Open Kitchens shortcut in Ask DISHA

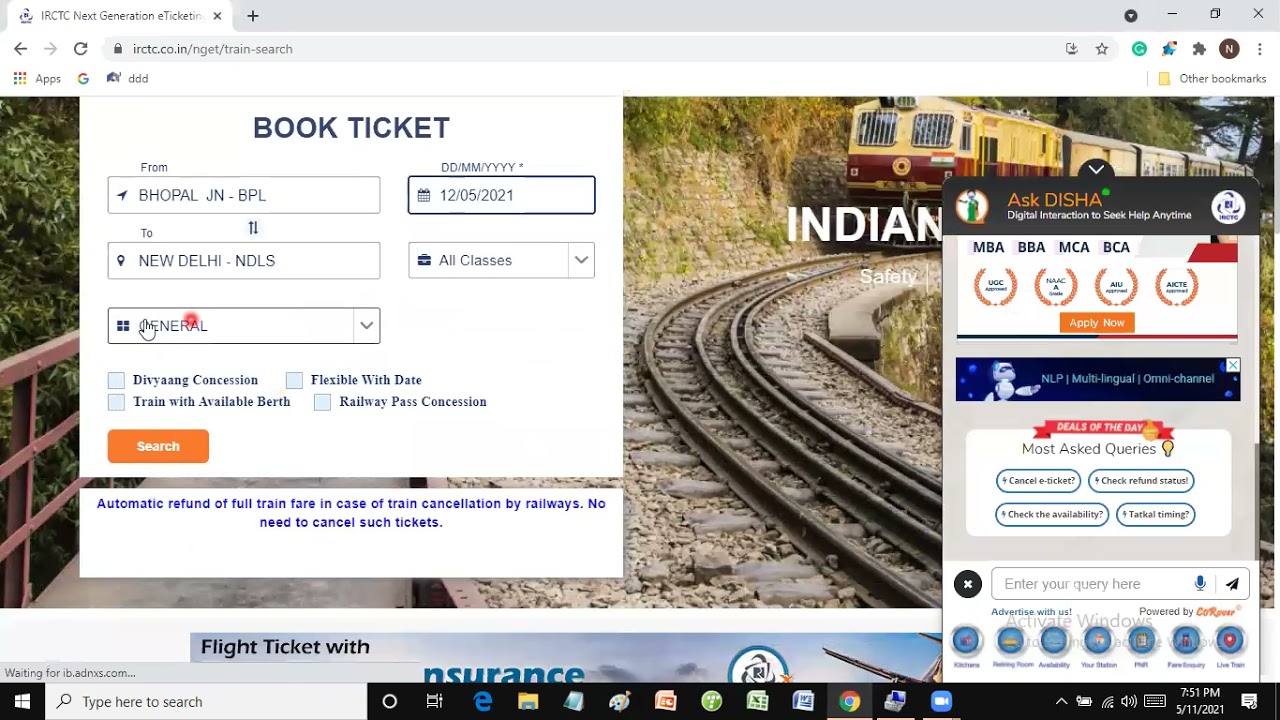(x=966, y=641)
